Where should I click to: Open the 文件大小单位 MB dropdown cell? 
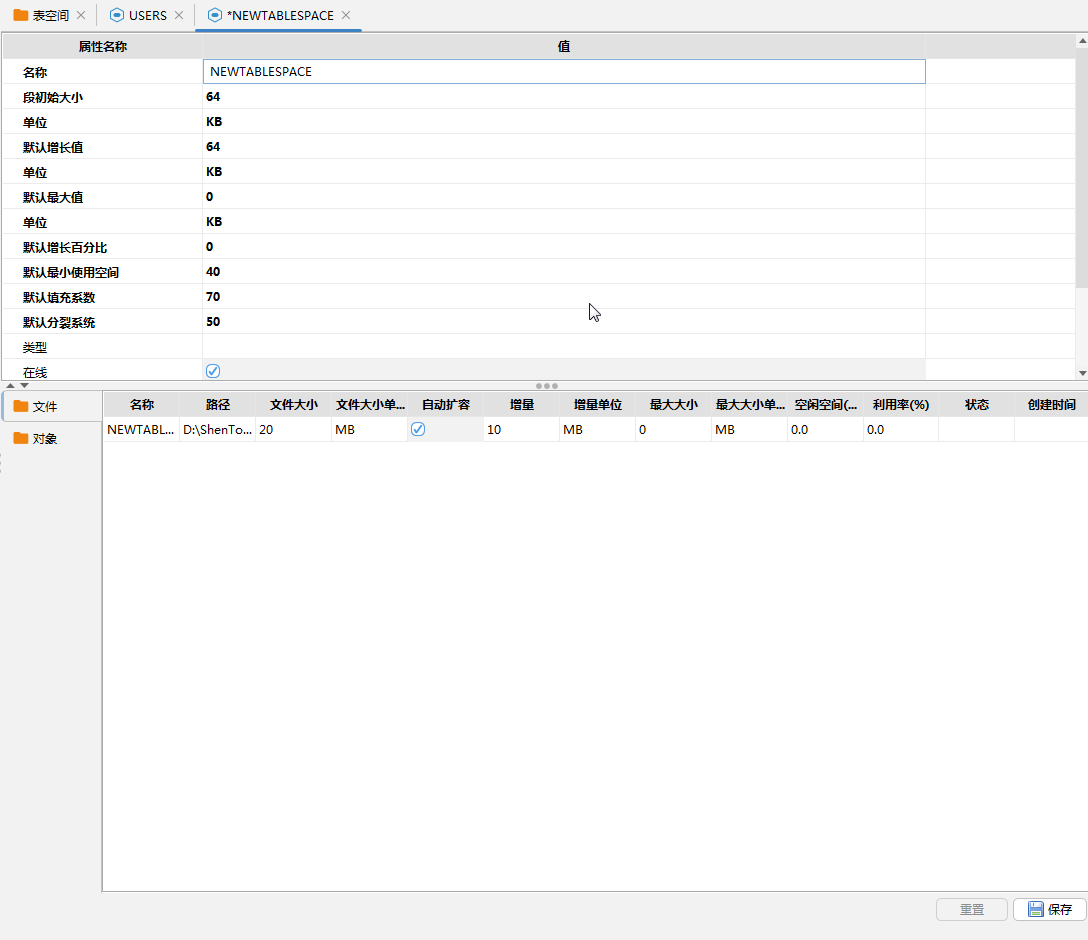click(x=369, y=429)
